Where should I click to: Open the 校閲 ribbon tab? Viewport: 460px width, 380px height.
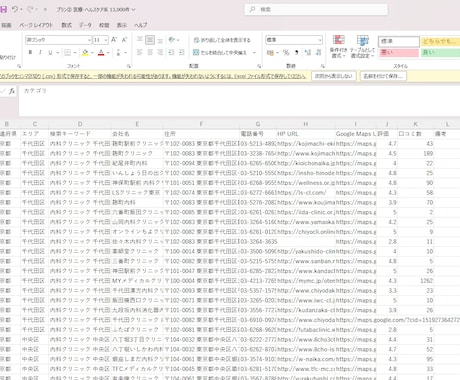[x=104, y=25]
